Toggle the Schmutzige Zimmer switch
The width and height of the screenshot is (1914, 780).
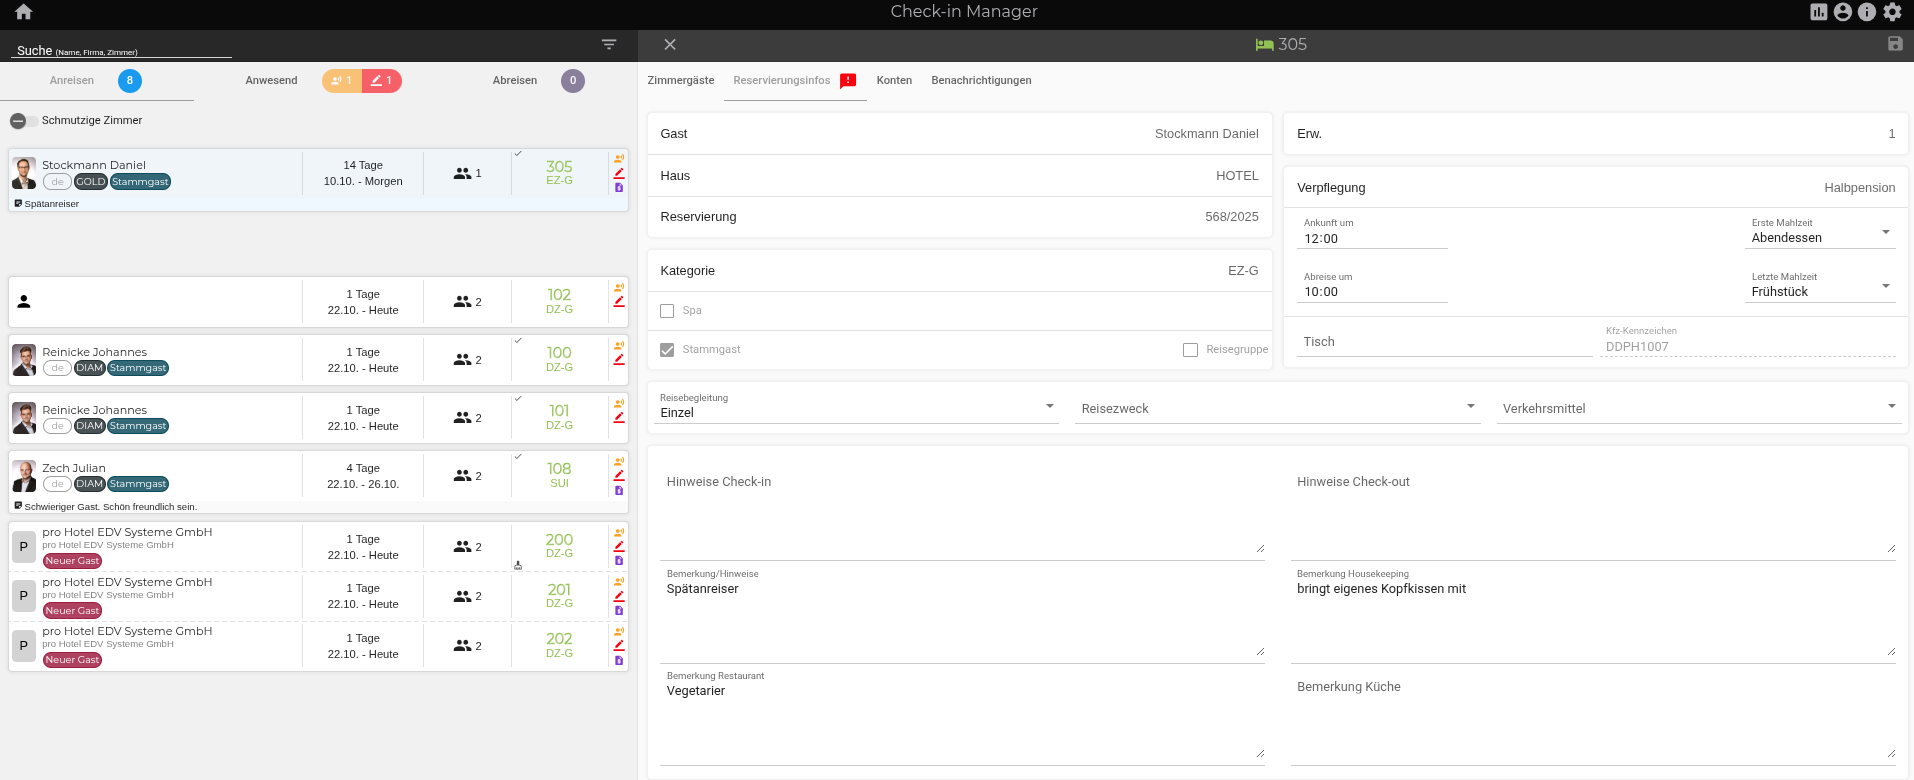click(24, 121)
